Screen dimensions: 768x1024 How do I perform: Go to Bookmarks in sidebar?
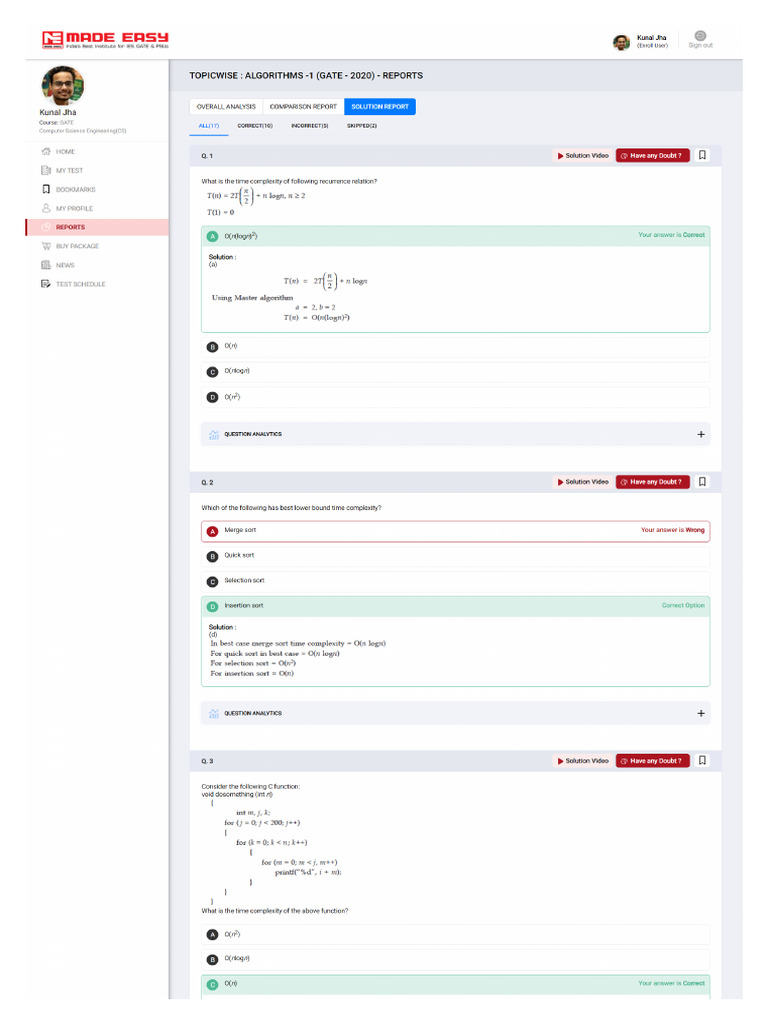(75, 189)
